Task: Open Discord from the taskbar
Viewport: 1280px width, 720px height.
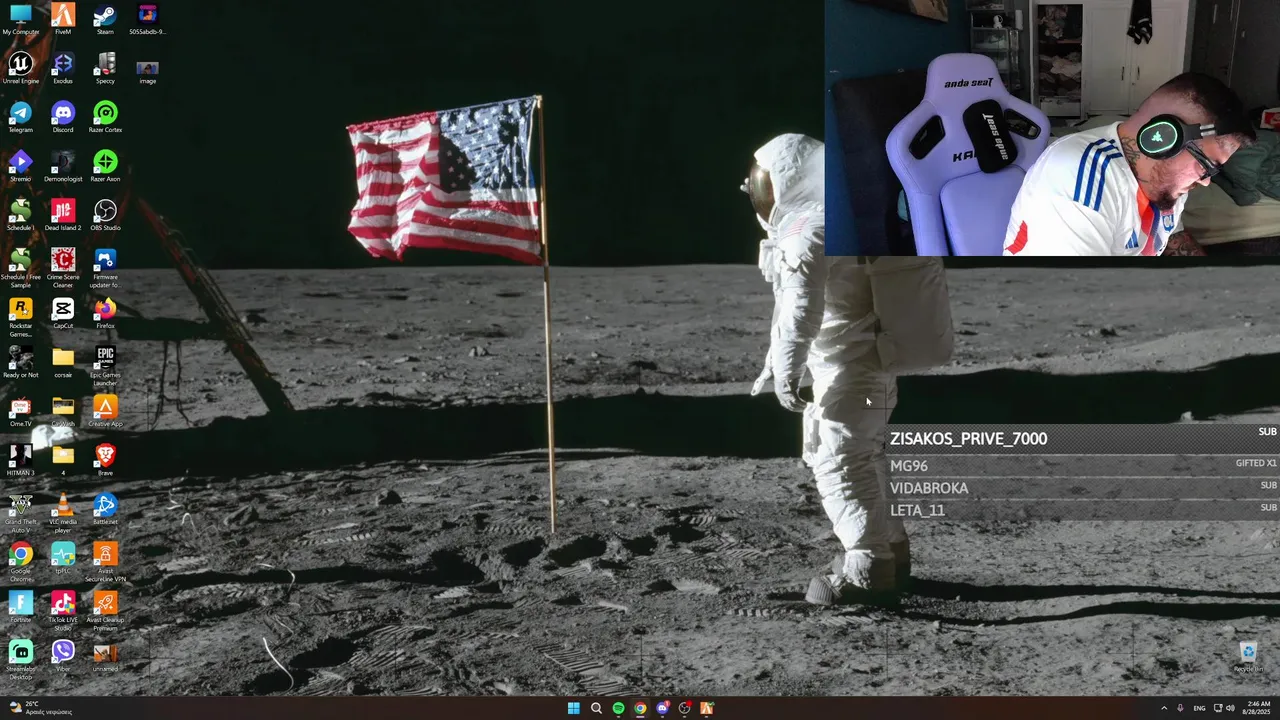Action: pyautogui.click(x=662, y=708)
